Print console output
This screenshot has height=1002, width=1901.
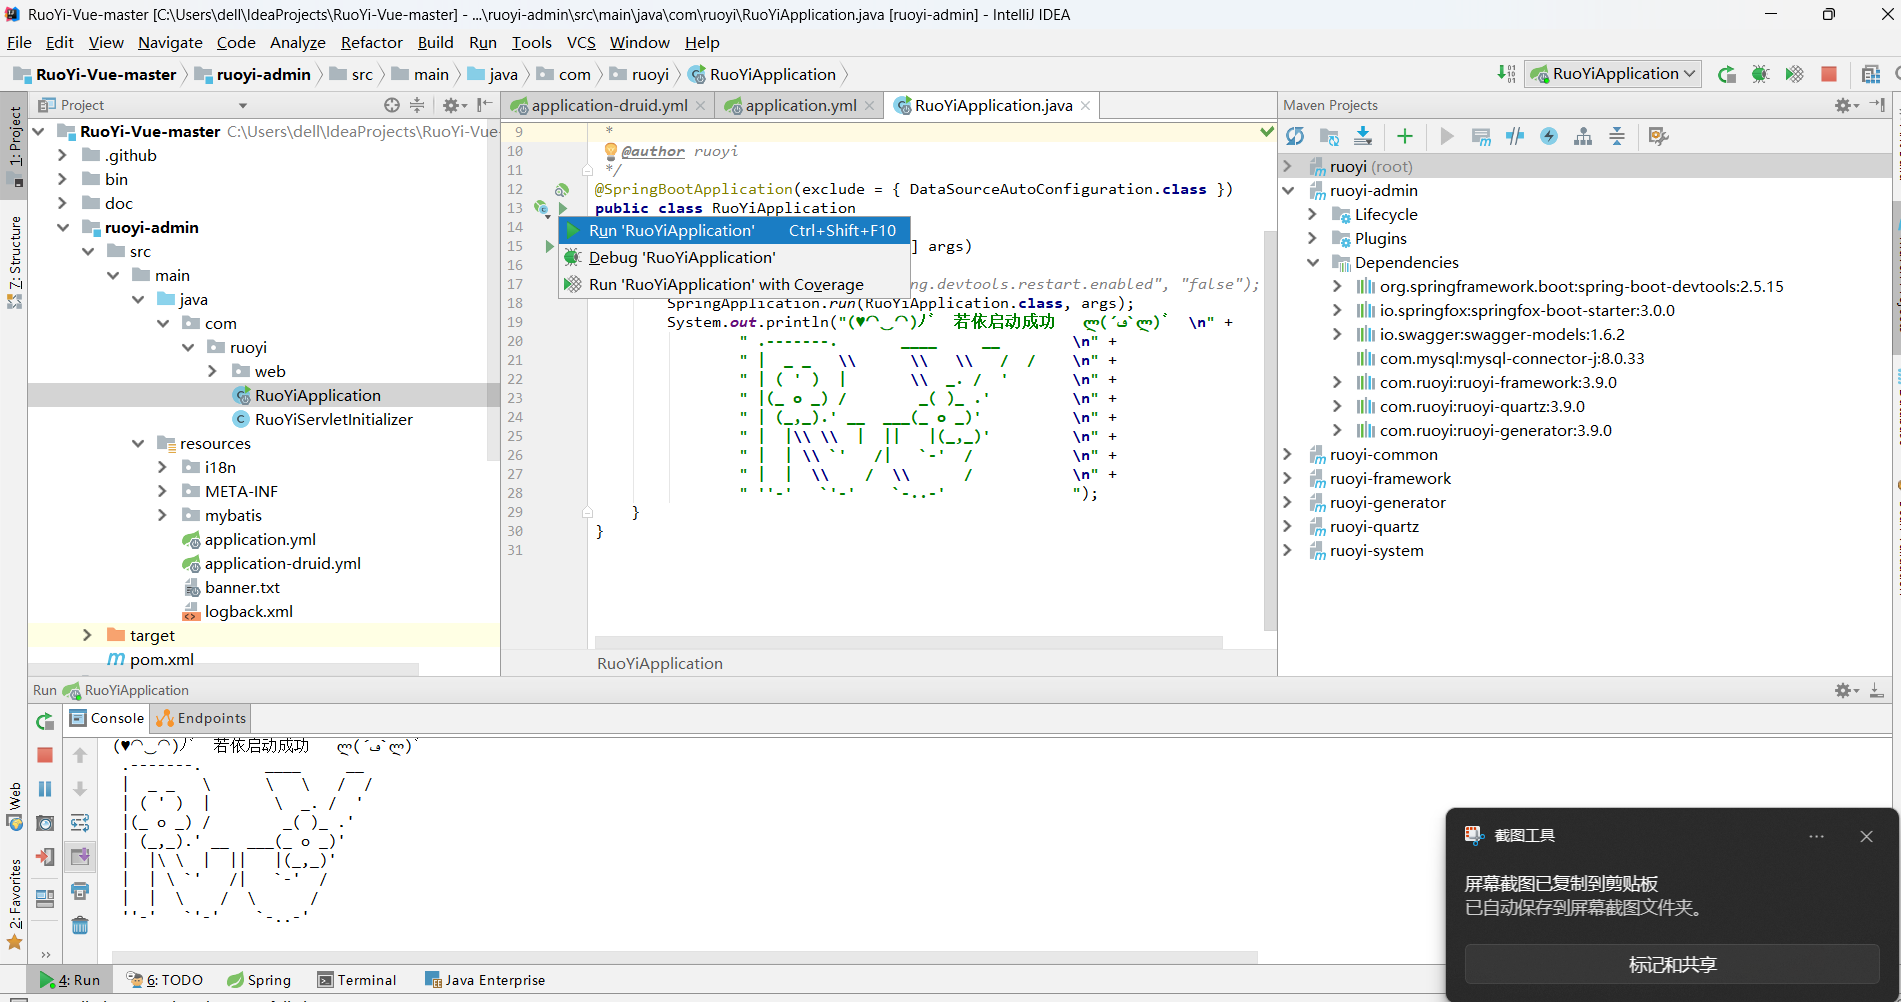pyautogui.click(x=80, y=891)
